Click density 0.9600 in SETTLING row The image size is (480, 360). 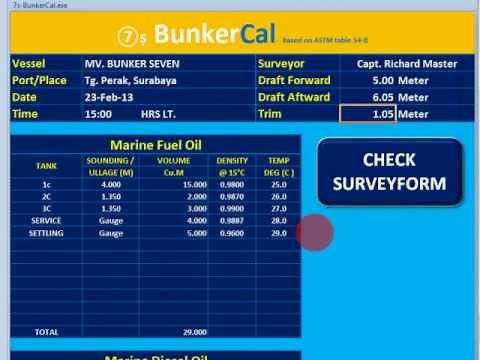click(232, 233)
